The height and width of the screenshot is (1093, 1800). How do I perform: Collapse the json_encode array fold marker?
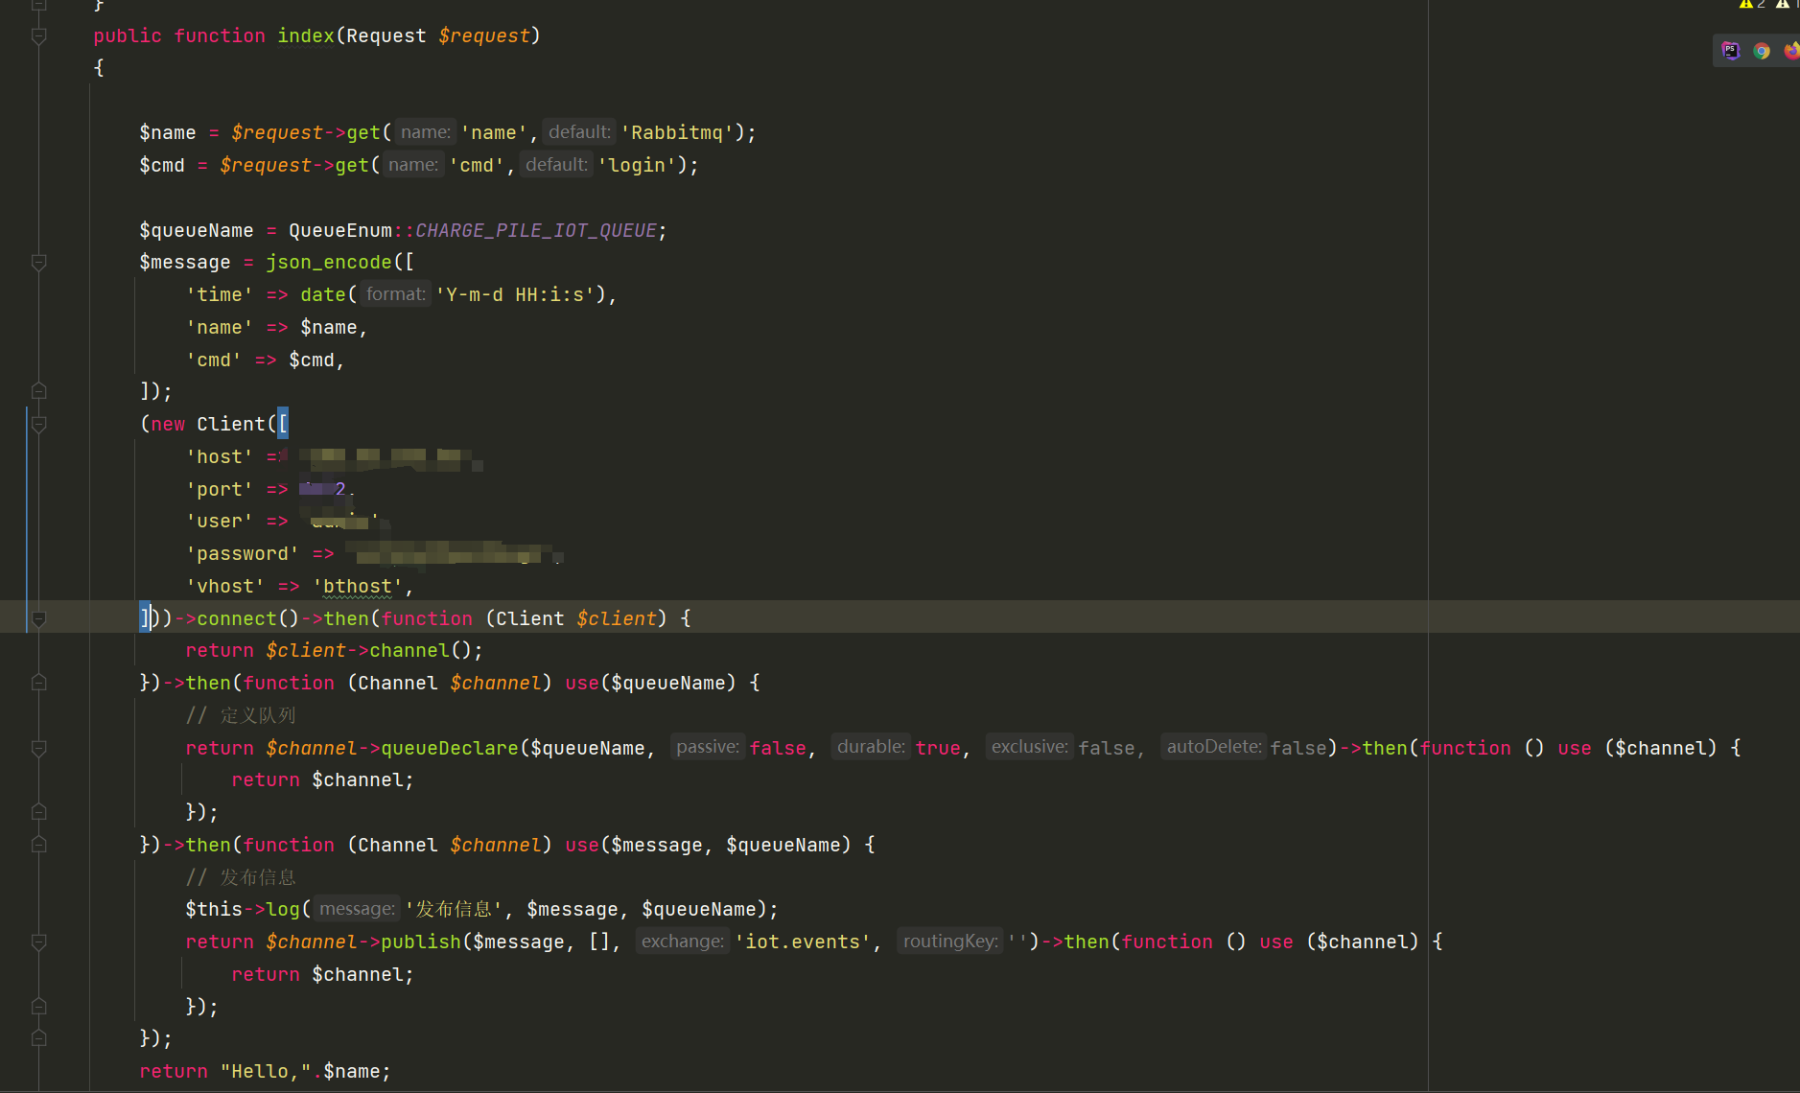(x=39, y=262)
